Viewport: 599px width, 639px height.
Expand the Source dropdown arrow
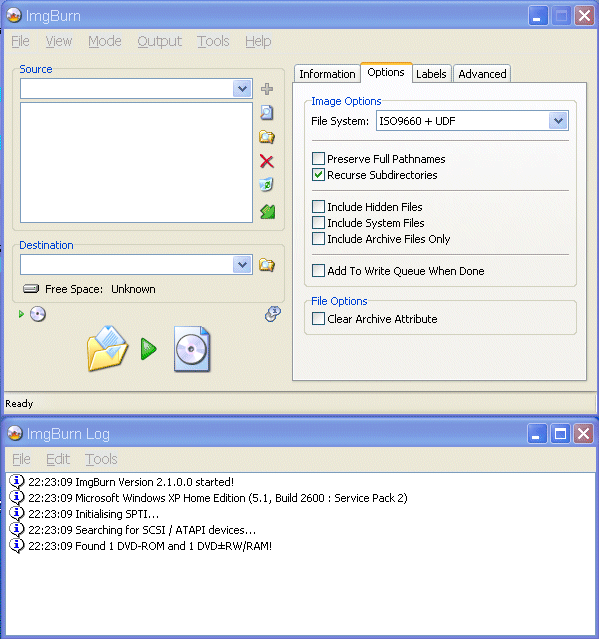tap(242, 88)
